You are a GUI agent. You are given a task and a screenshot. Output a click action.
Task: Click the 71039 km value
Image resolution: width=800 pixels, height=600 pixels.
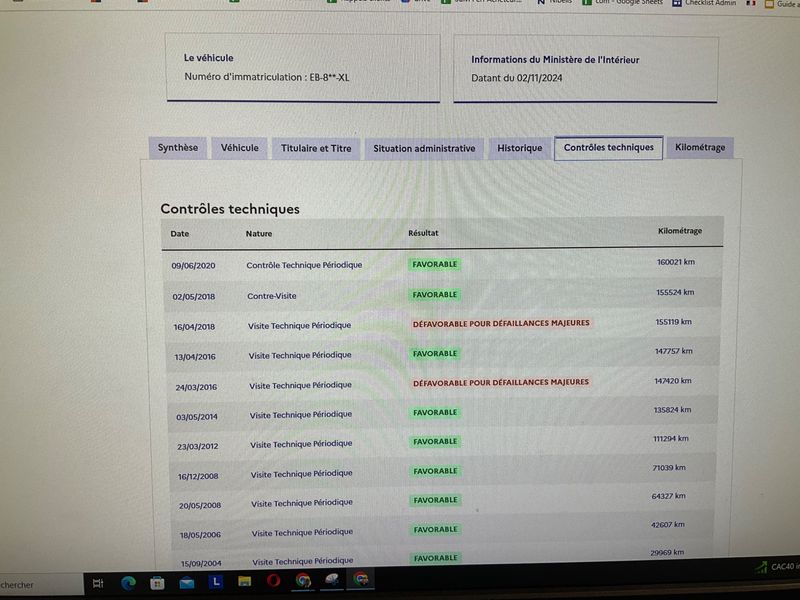(x=669, y=468)
